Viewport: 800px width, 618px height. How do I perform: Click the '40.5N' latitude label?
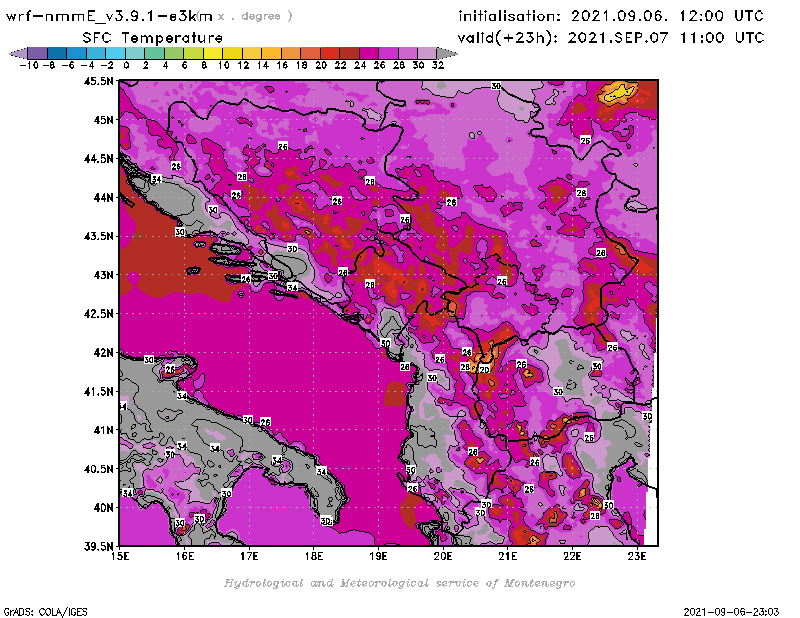tap(99, 469)
